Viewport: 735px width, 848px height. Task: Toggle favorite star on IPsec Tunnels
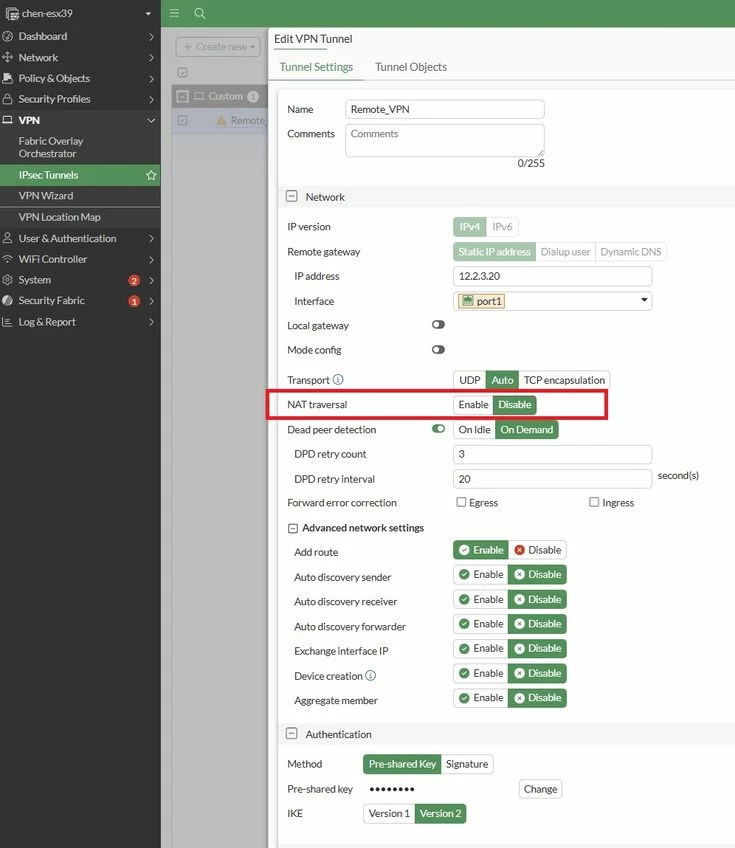coord(151,175)
